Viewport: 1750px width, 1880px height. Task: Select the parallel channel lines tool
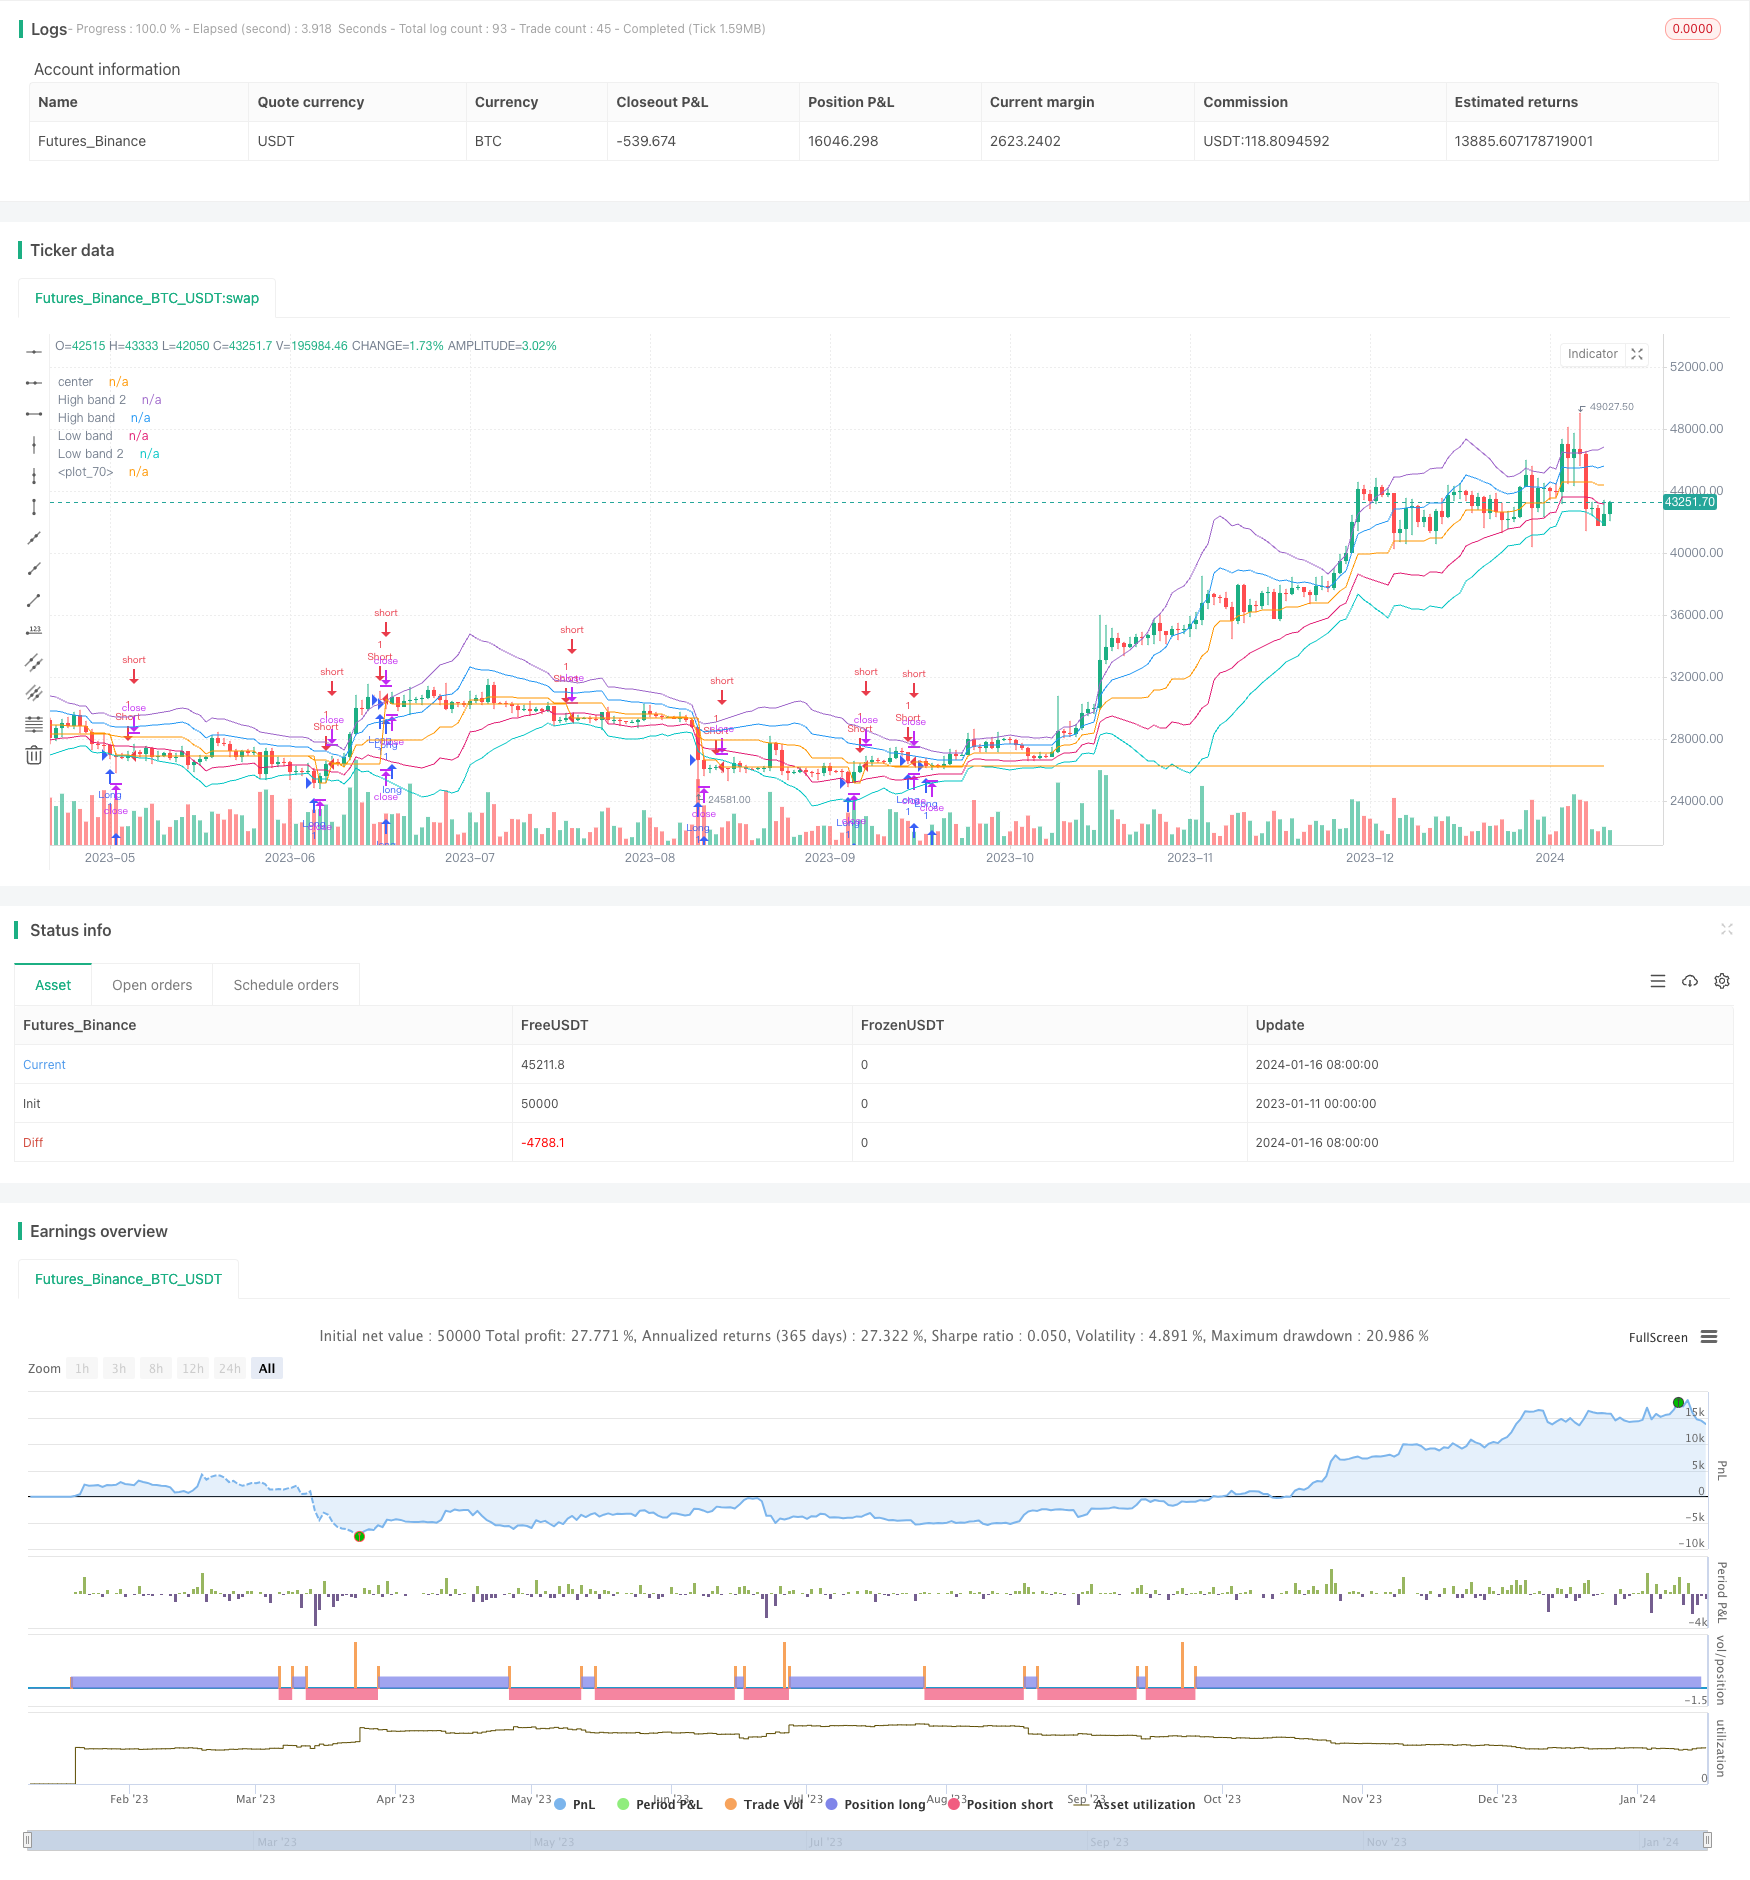click(x=34, y=662)
